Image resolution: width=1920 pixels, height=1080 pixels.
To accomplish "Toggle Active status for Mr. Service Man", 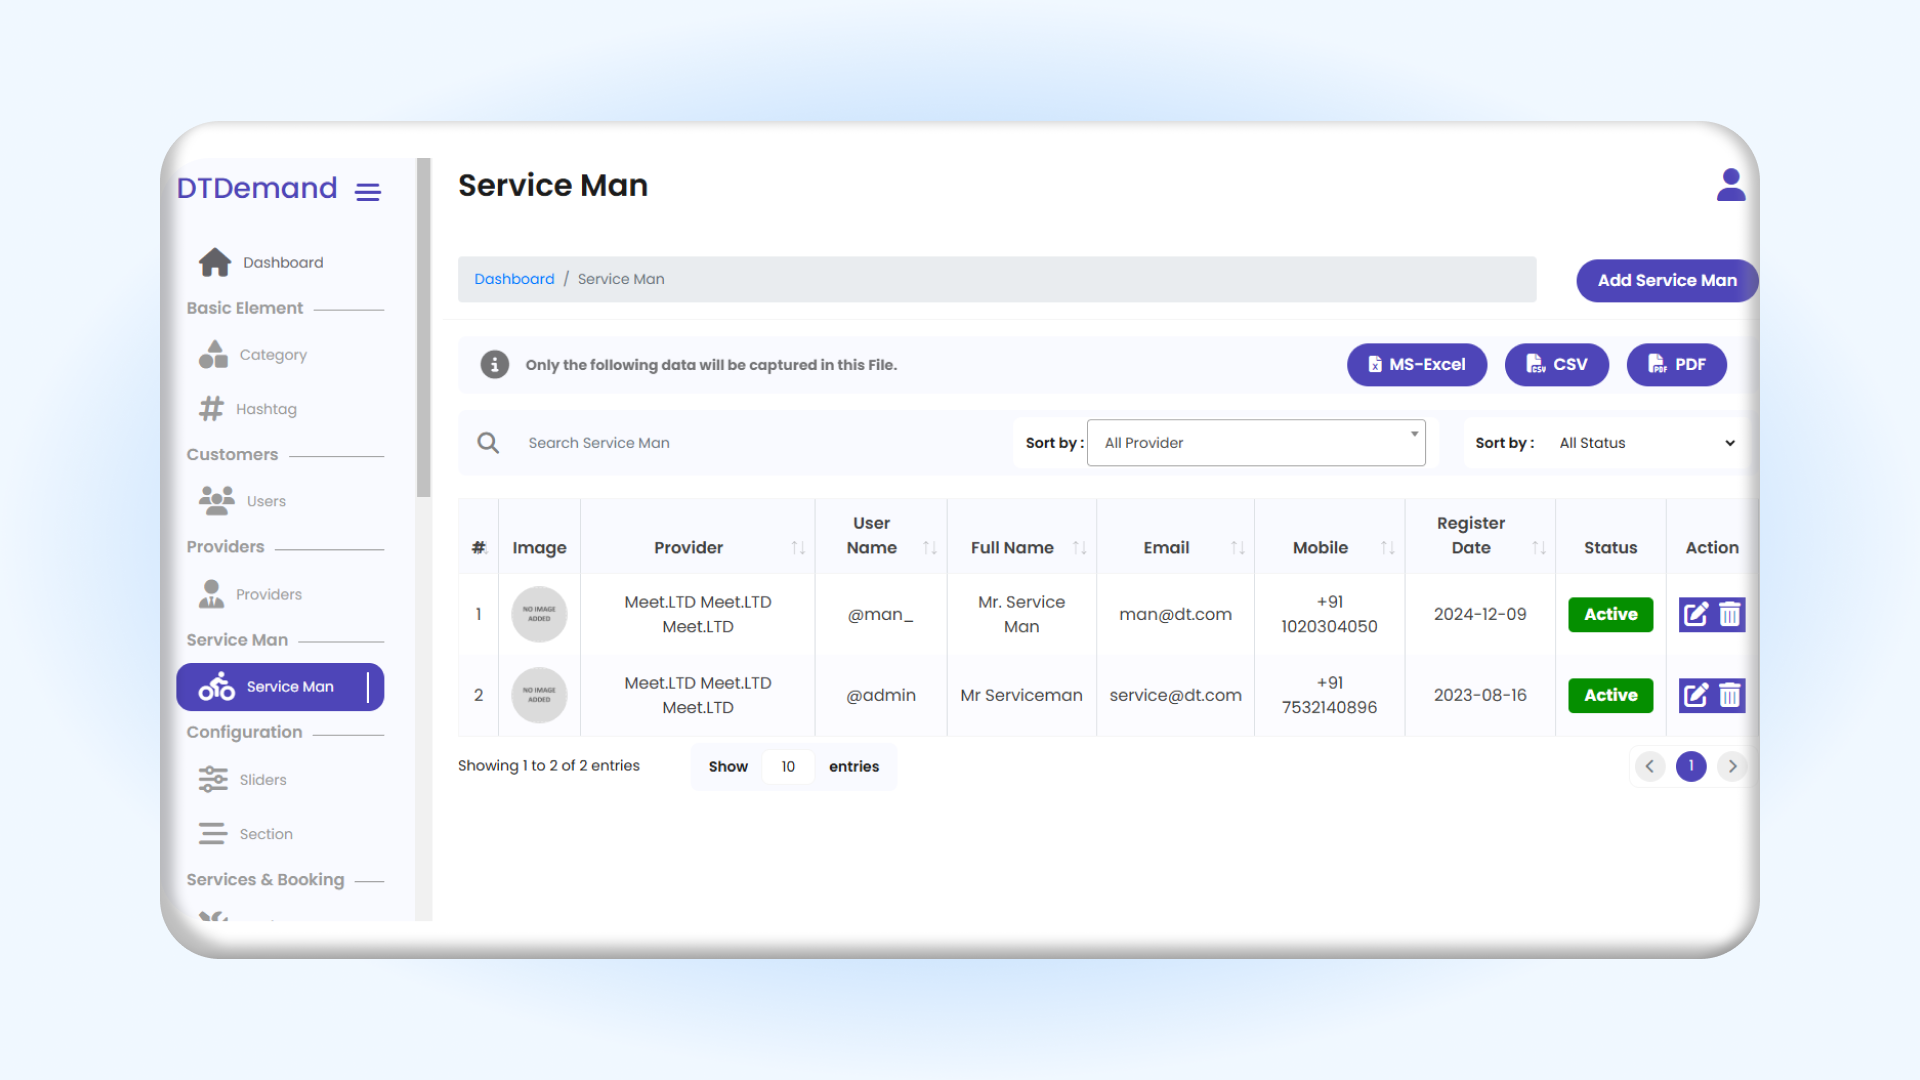I will (1610, 614).
